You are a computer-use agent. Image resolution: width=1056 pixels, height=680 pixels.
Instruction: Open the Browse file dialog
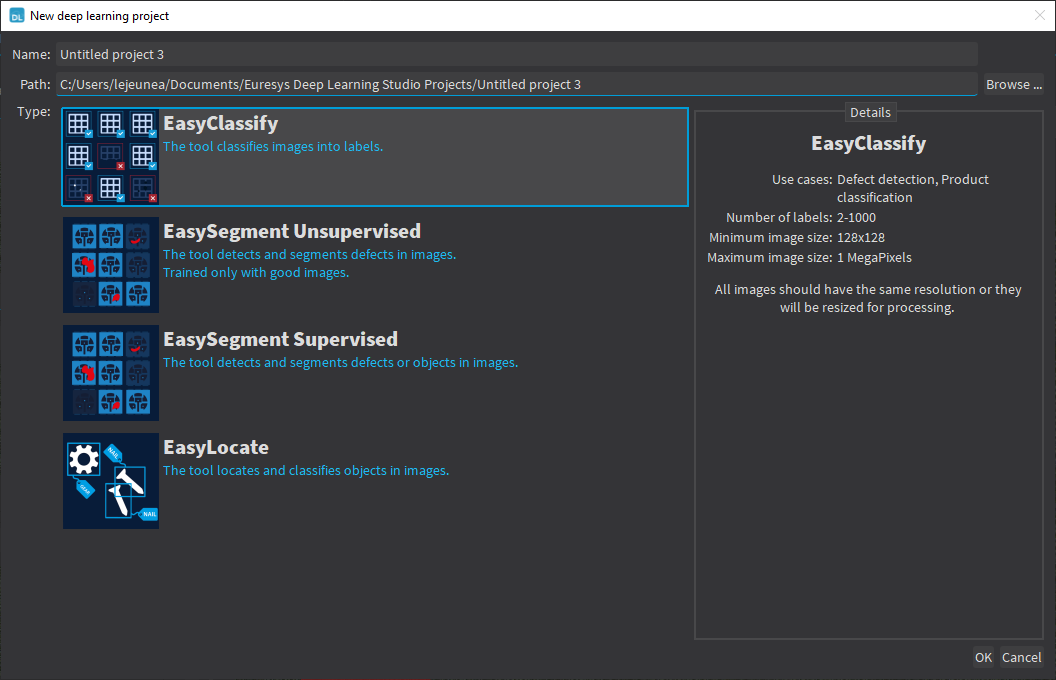point(1013,85)
